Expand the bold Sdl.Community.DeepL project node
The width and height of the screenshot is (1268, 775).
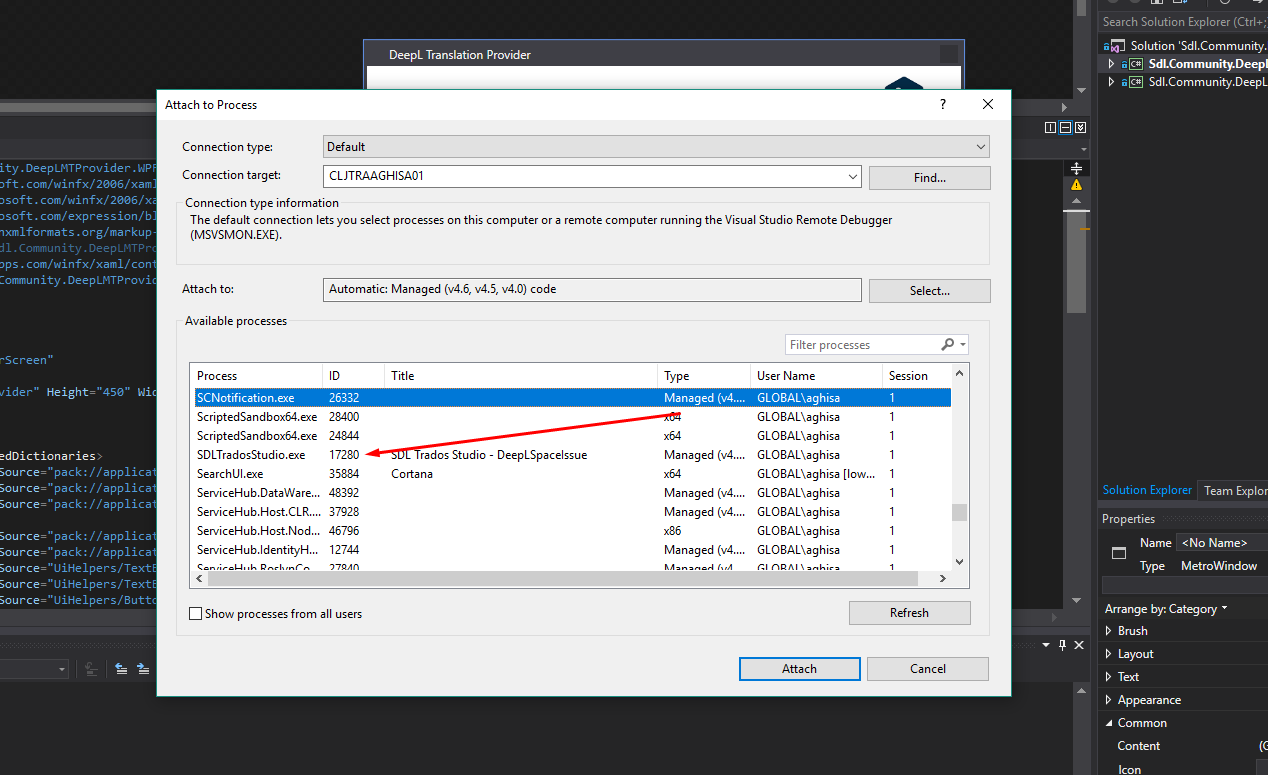(1111, 64)
